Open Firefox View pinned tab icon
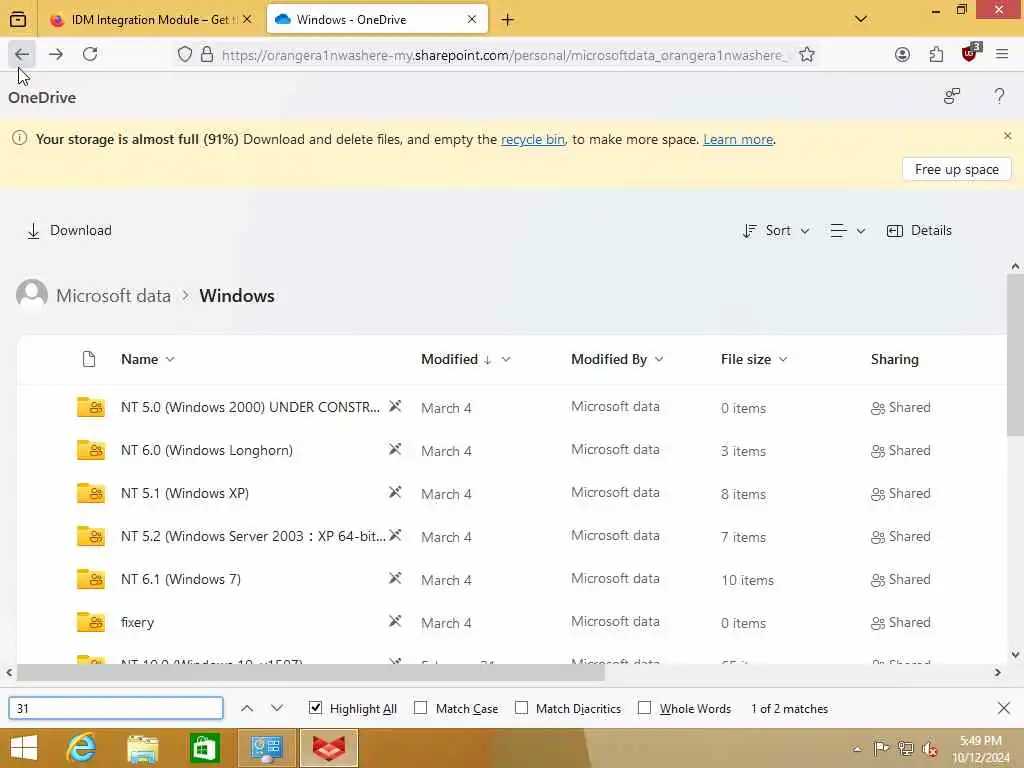Image resolution: width=1024 pixels, height=768 pixels. click(18, 20)
